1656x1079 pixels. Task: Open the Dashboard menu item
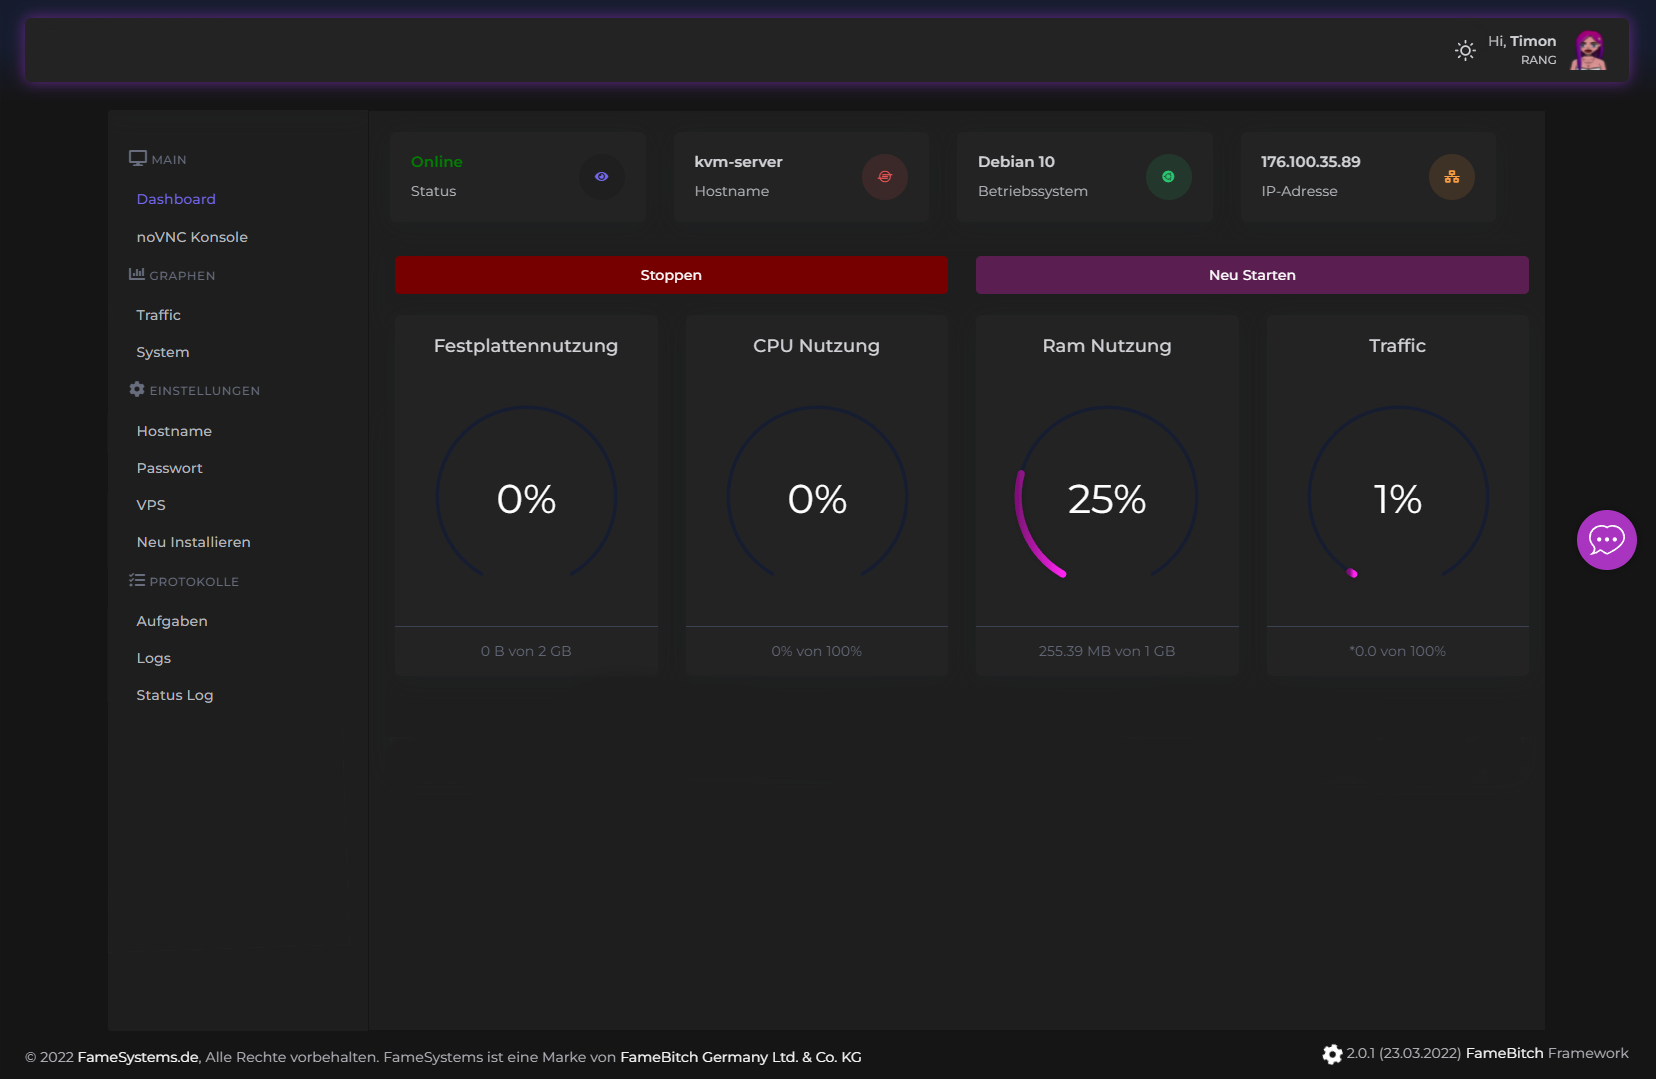click(x=176, y=199)
